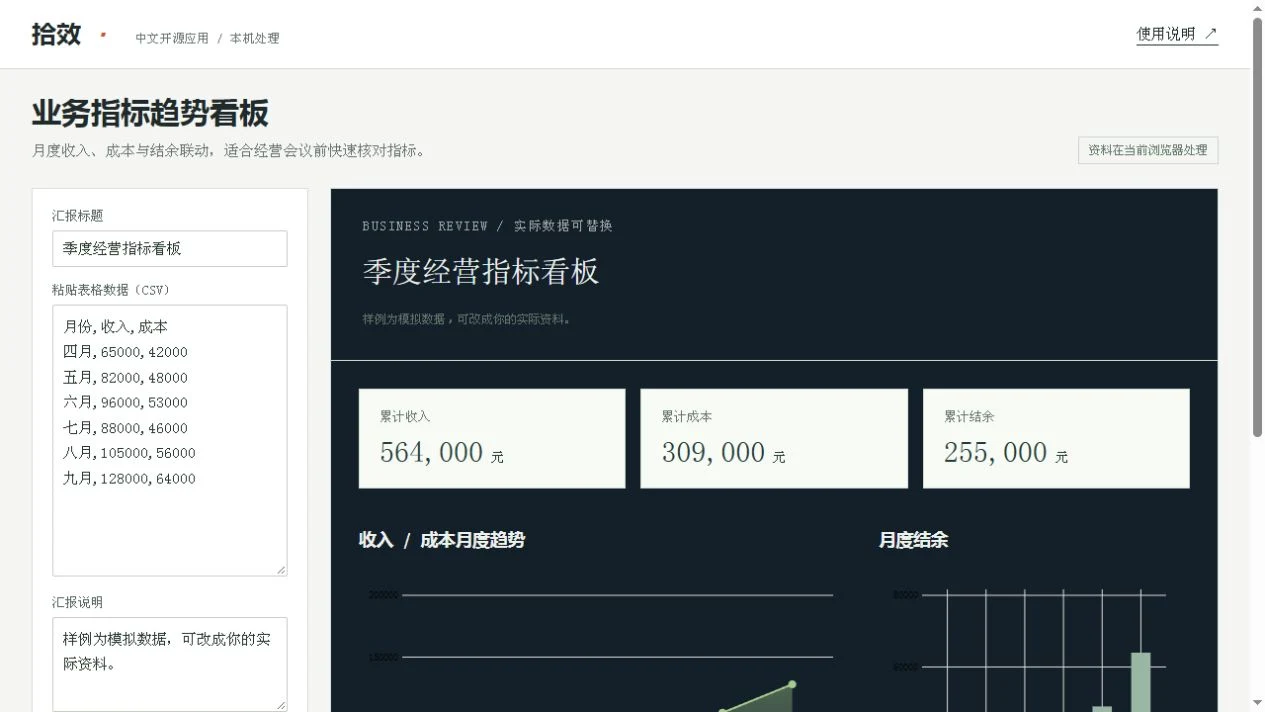Screen dimensions: 1265x712
Task: Click the scrollbar up arrow
Action: pyautogui.click(x=1258, y=8)
